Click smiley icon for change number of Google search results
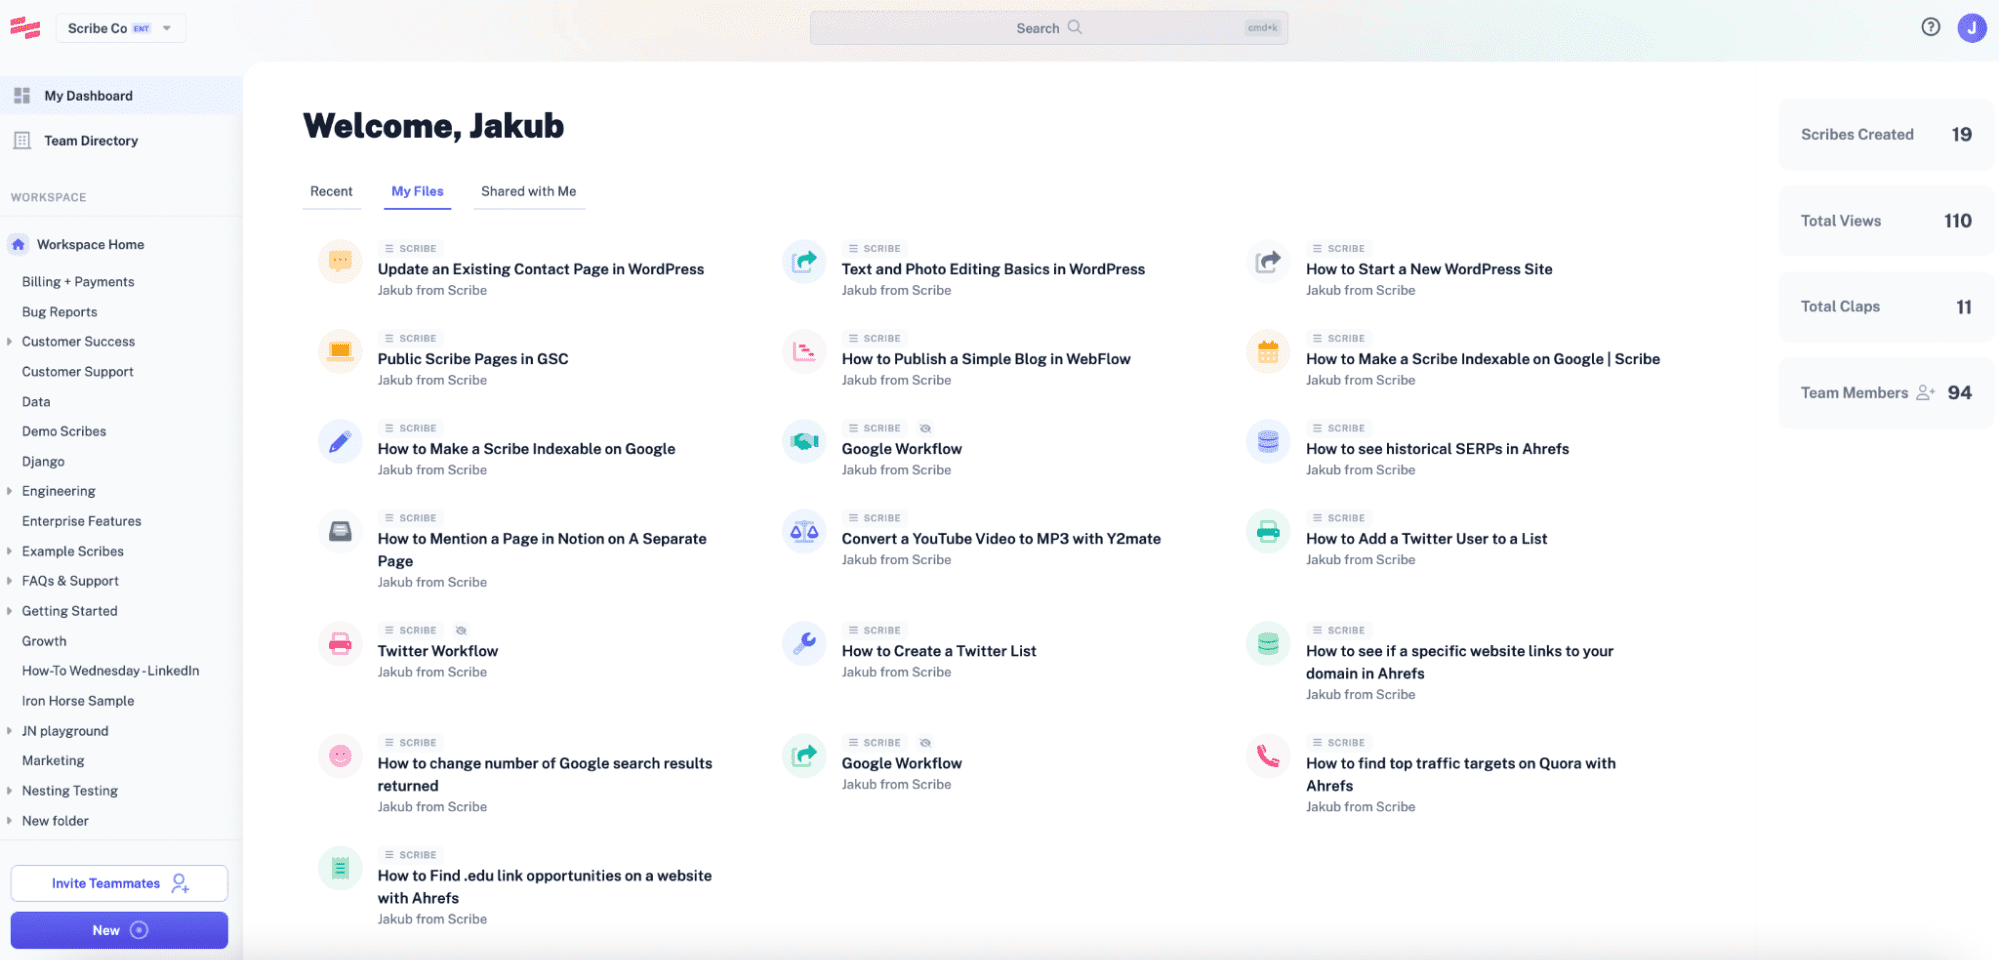Screen dimensions: 1999x961 [x=340, y=756]
